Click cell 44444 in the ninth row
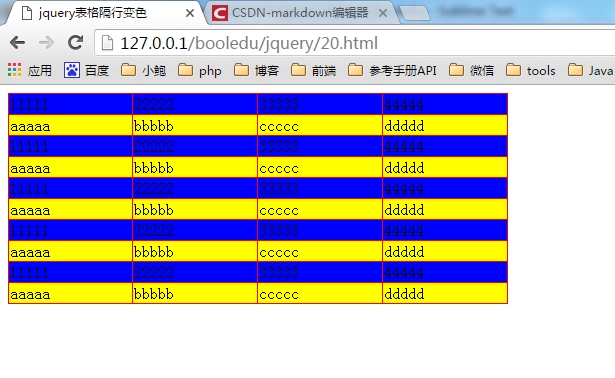The image size is (615, 378). [x=445, y=272]
